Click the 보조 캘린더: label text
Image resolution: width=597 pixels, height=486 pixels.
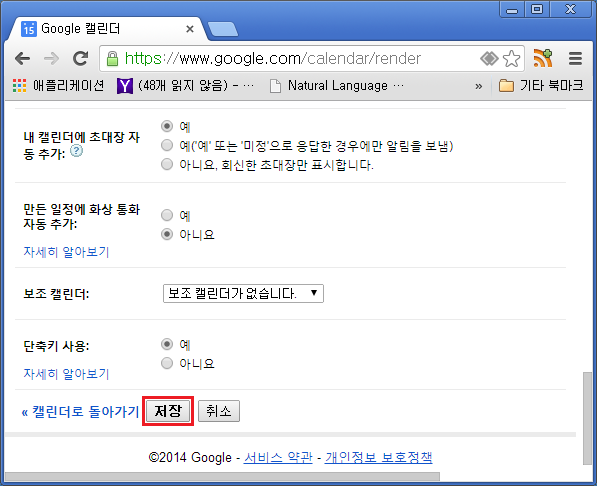tap(56, 294)
